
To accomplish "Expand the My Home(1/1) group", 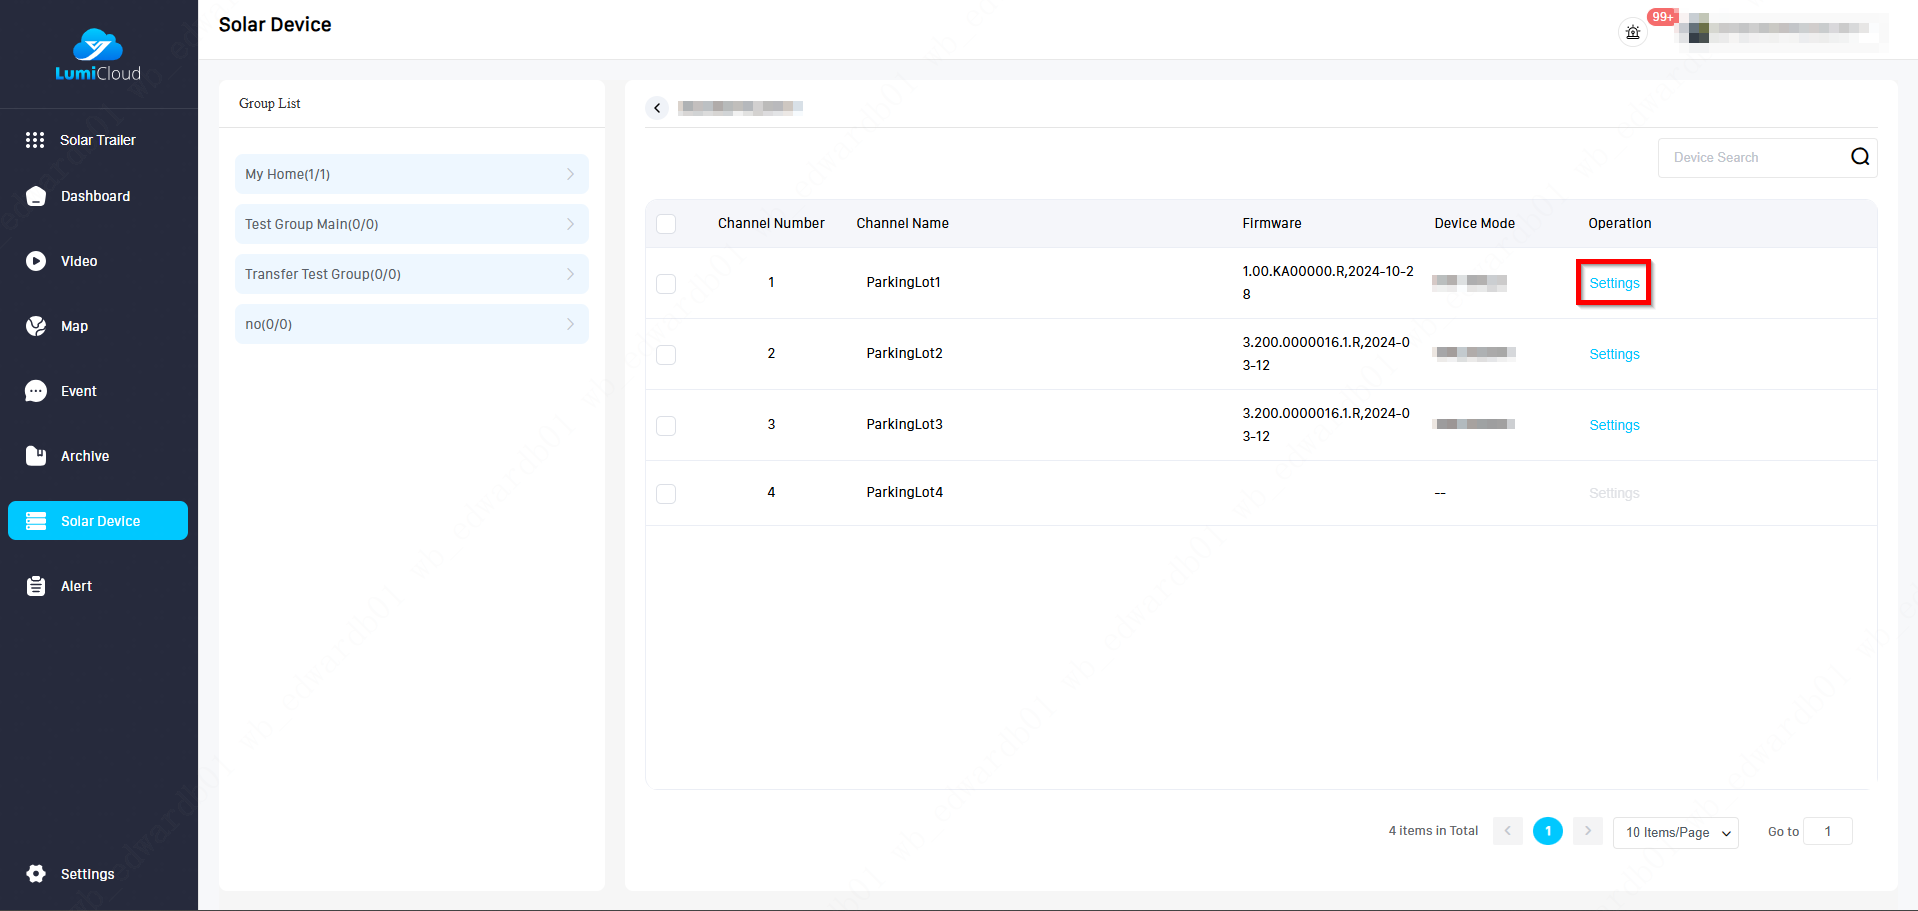I will tap(411, 174).
